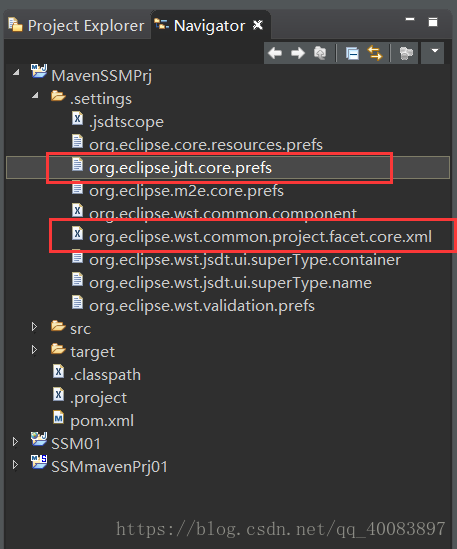
Task: Expand the SSMmavenPrj01 project
Action: (x=15, y=465)
